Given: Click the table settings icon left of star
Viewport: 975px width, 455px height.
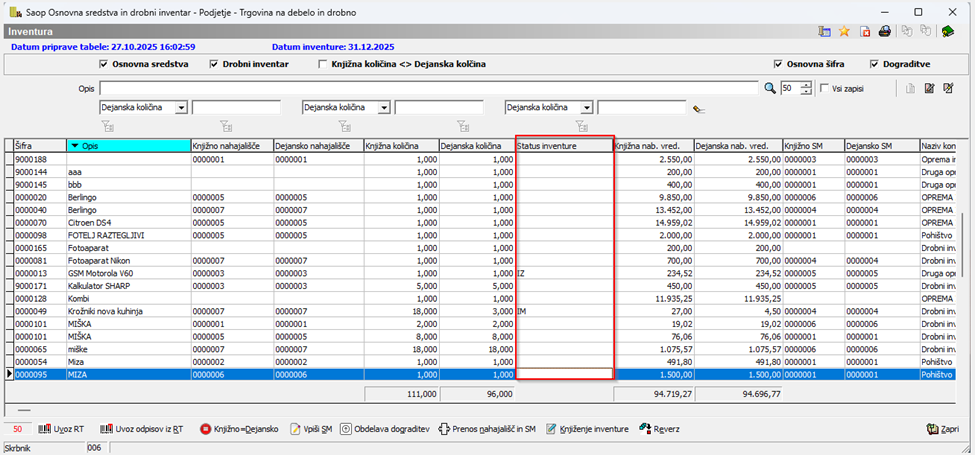Looking at the screenshot, I should click(825, 32).
